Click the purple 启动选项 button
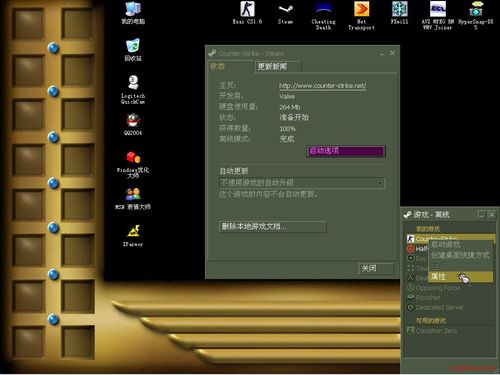 (346, 151)
